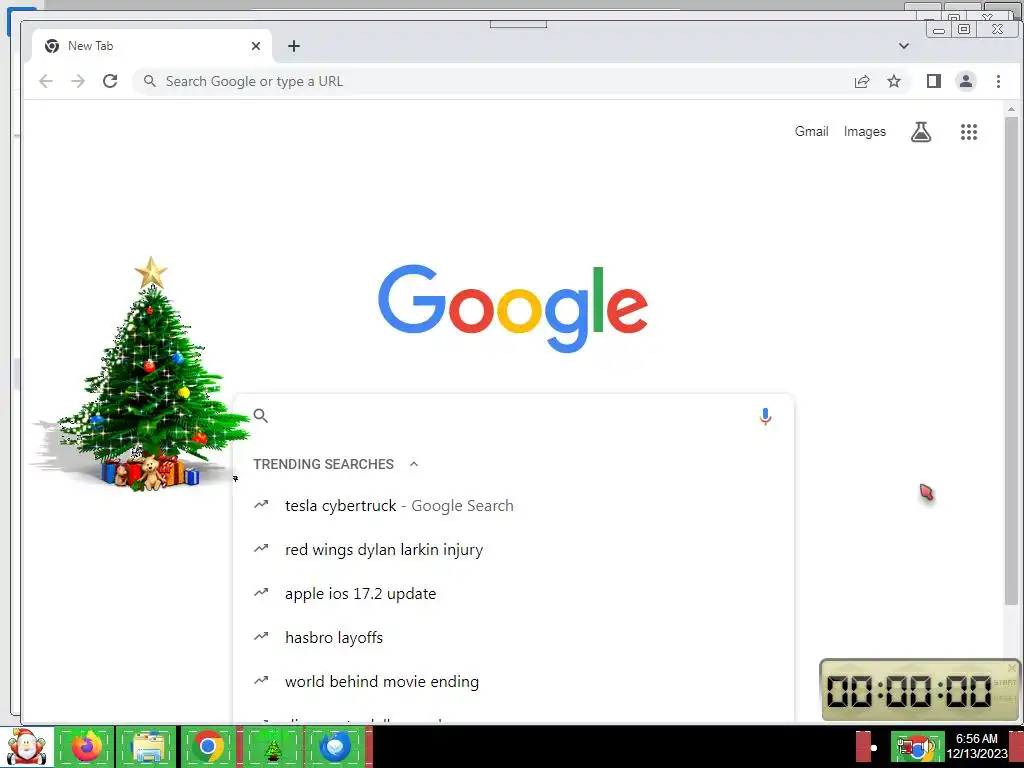Collapse the Trending Searches list

[x=413, y=464]
